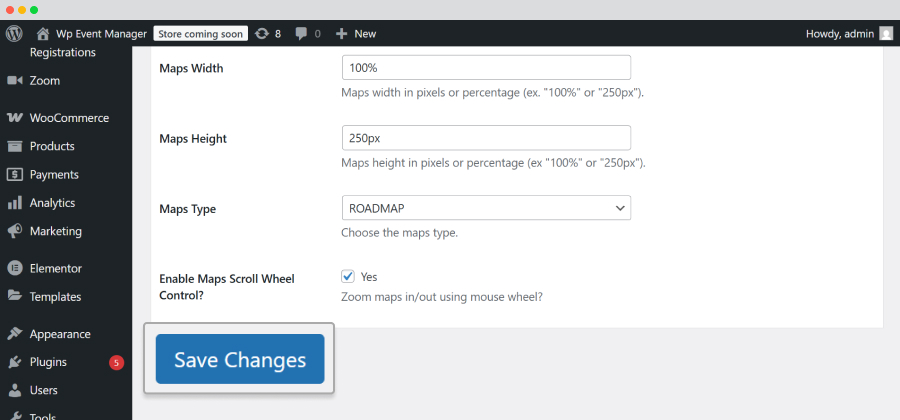
Task: Click the updates refresh icon
Action: tap(262, 34)
